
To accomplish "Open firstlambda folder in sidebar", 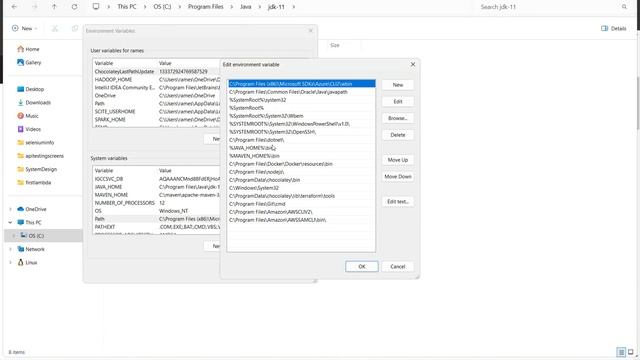I will pos(34,182).
